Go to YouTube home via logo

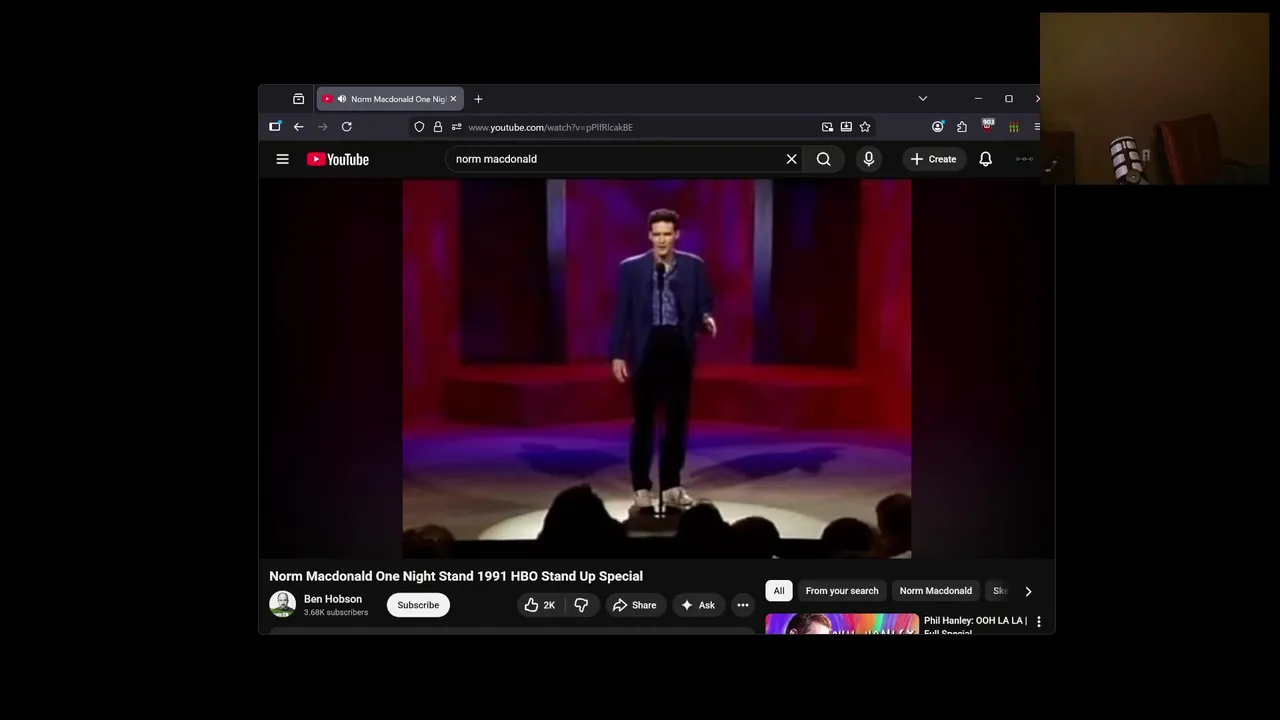coord(338,159)
